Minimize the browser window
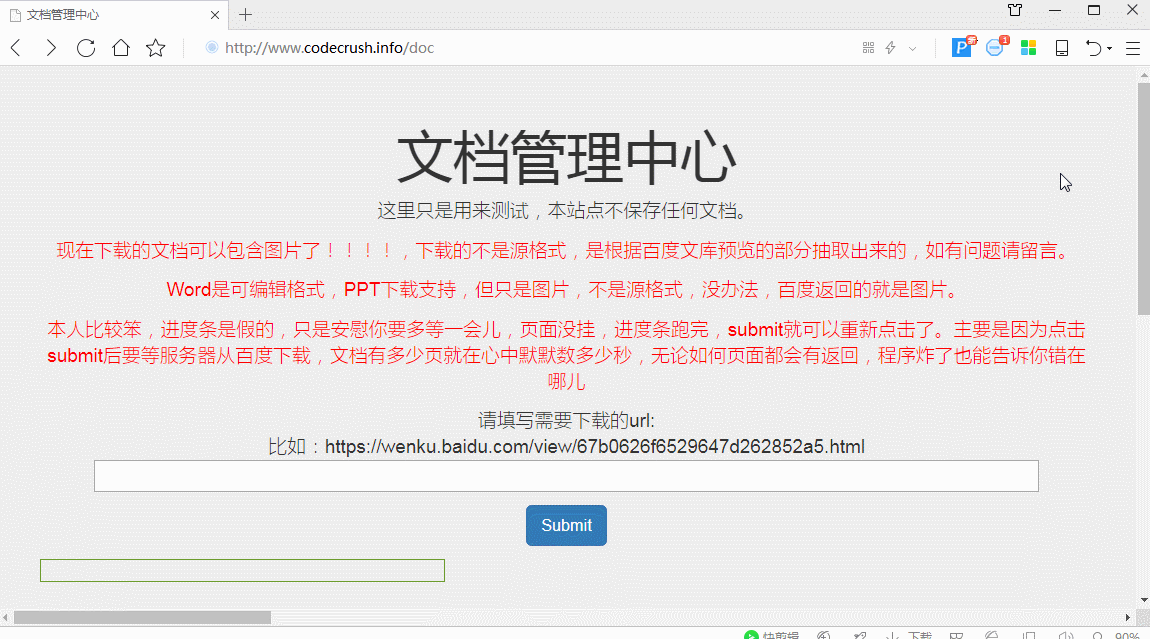The height and width of the screenshot is (639, 1150). point(1055,10)
